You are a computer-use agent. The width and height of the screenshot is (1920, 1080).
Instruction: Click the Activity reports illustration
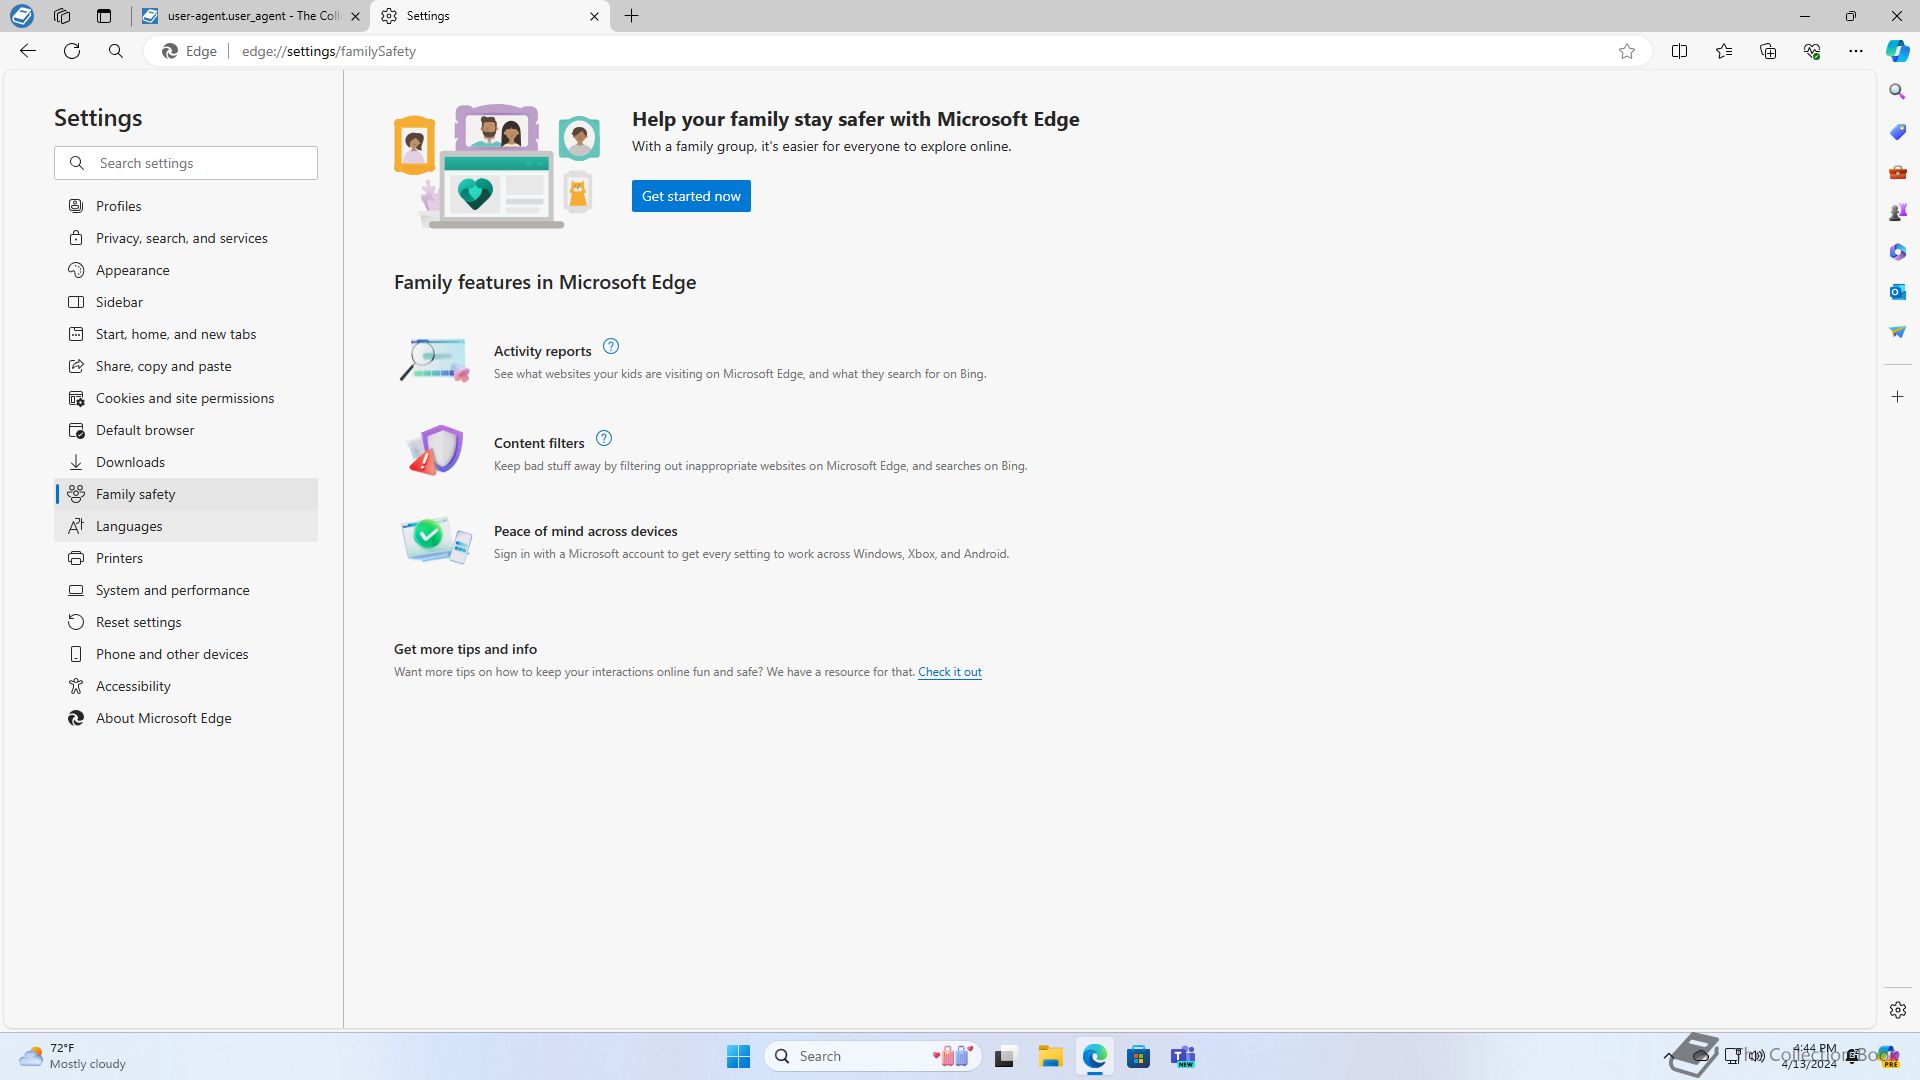(434, 360)
